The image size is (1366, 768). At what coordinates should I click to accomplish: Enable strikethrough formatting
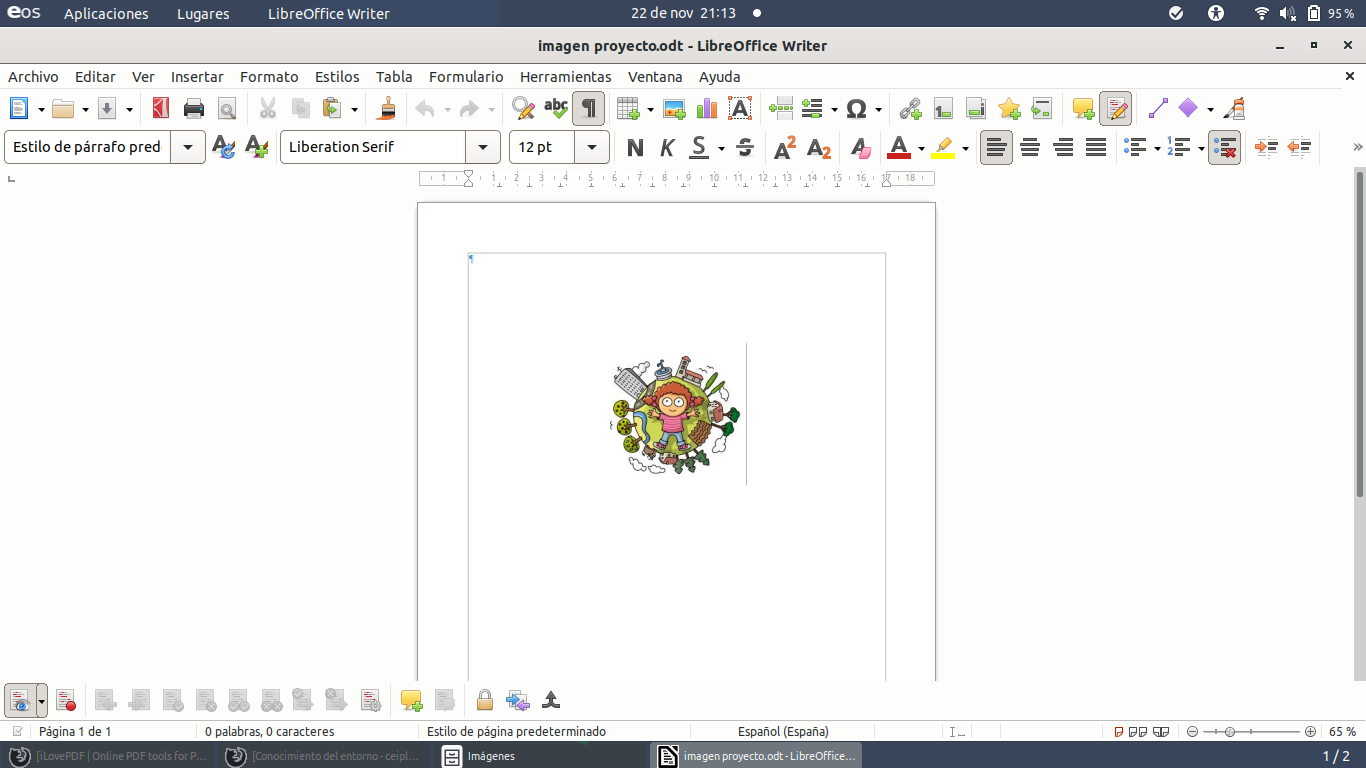click(744, 147)
